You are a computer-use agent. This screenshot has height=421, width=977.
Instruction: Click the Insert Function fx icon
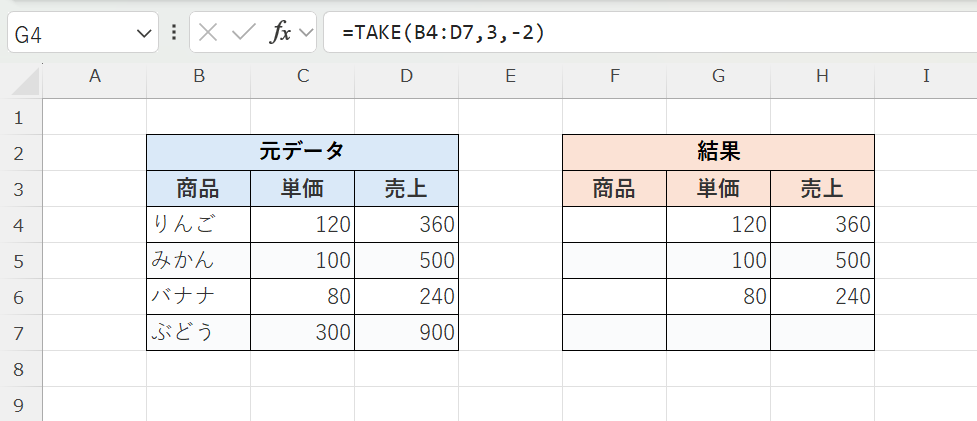point(280,32)
